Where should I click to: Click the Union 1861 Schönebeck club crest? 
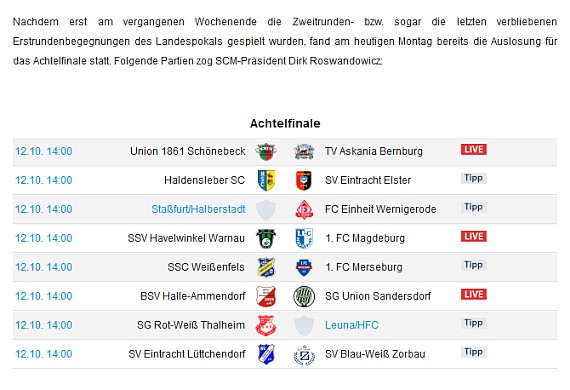tap(266, 152)
